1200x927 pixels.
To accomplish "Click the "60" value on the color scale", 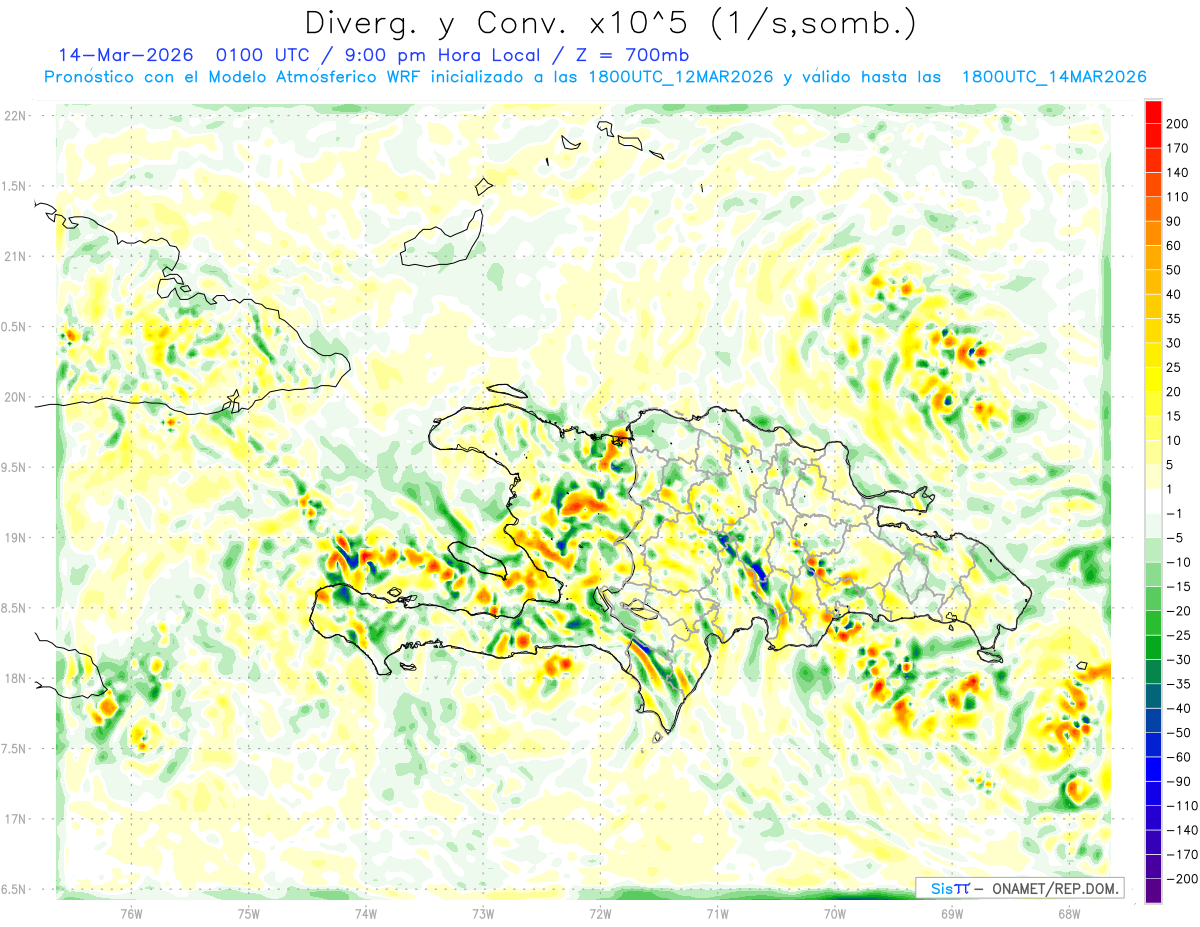I will click(x=1175, y=246).
